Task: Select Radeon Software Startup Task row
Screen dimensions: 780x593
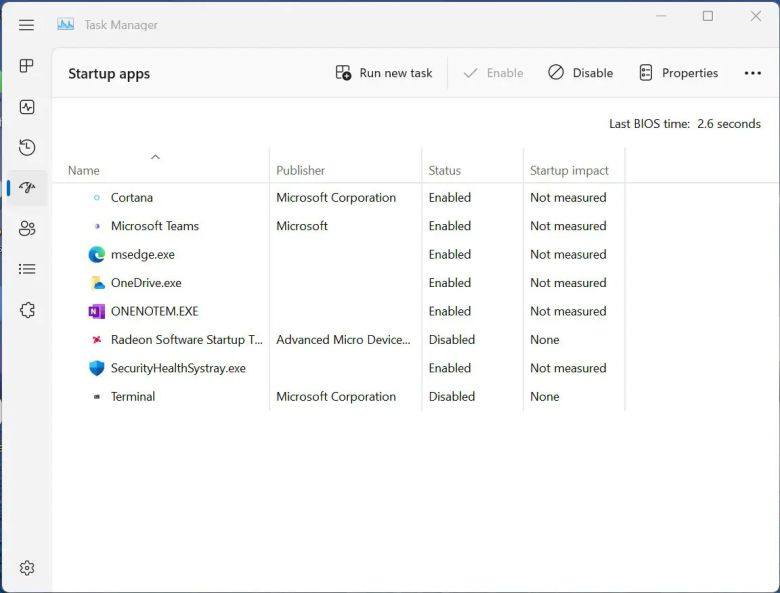Action: pyautogui.click(x=186, y=340)
